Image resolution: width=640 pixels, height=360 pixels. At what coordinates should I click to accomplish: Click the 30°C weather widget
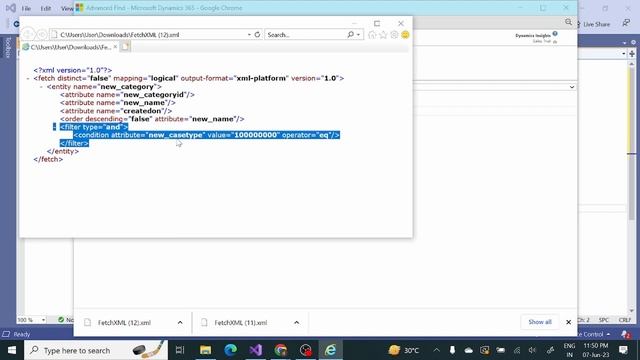click(404, 350)
